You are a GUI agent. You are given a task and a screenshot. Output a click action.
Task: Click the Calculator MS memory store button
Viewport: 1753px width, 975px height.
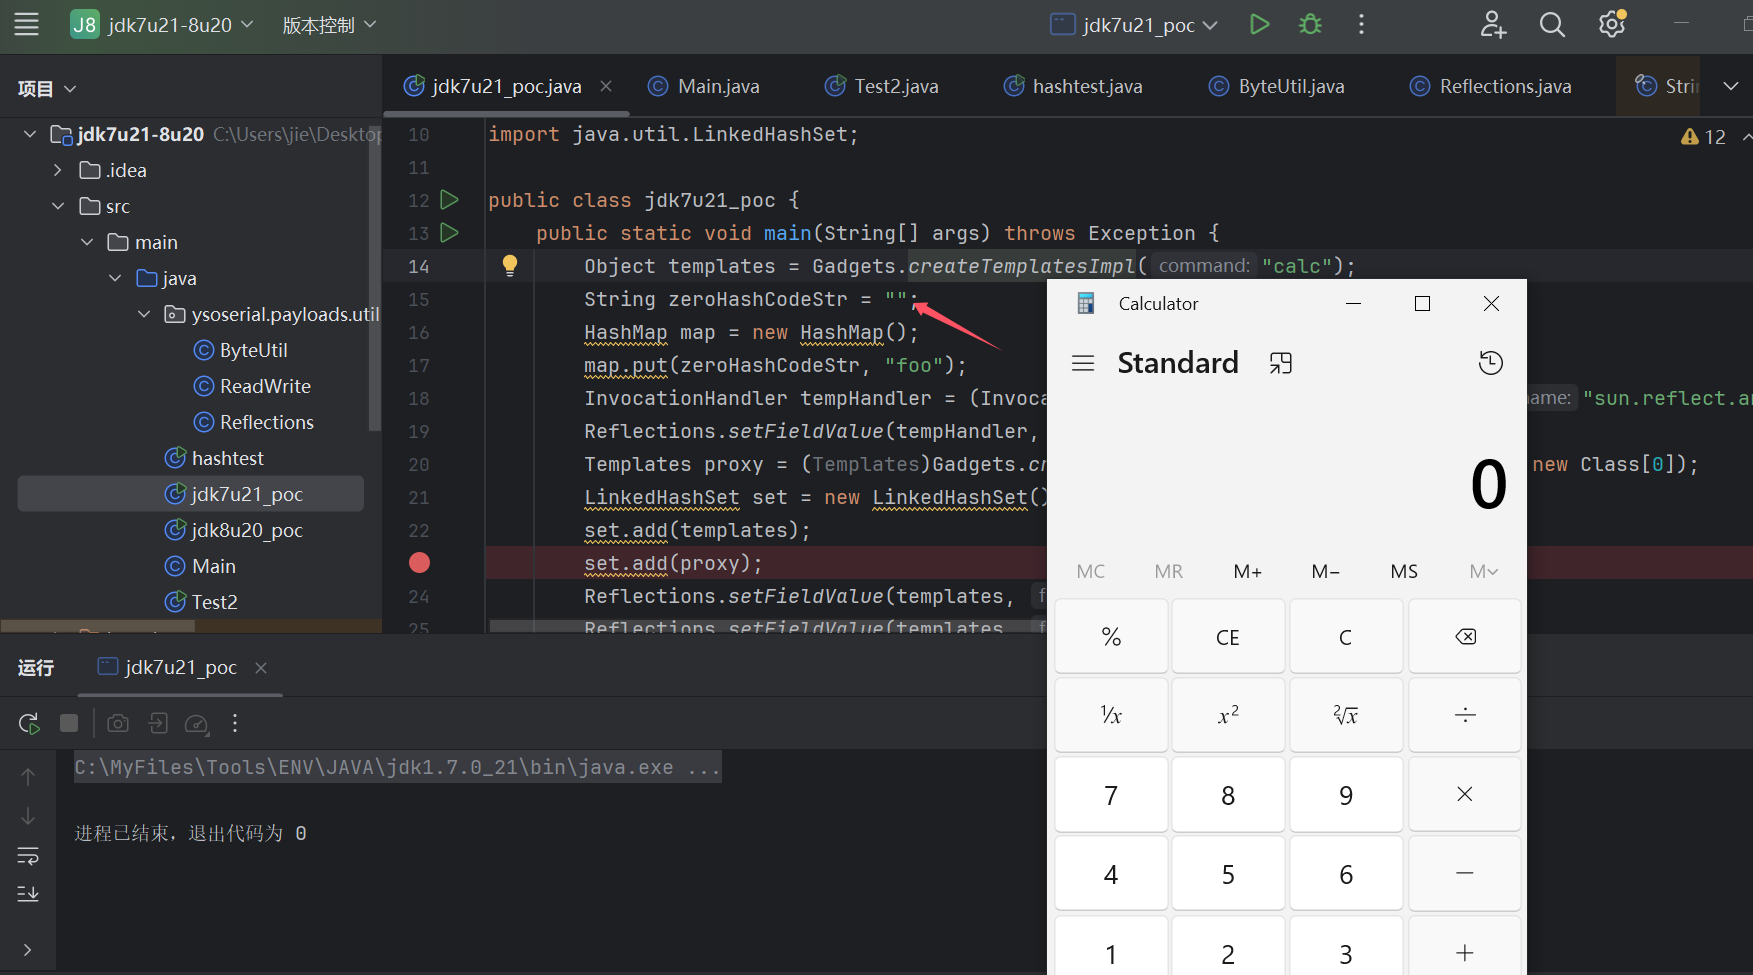pyautogui.click(x=1404, y=571)
